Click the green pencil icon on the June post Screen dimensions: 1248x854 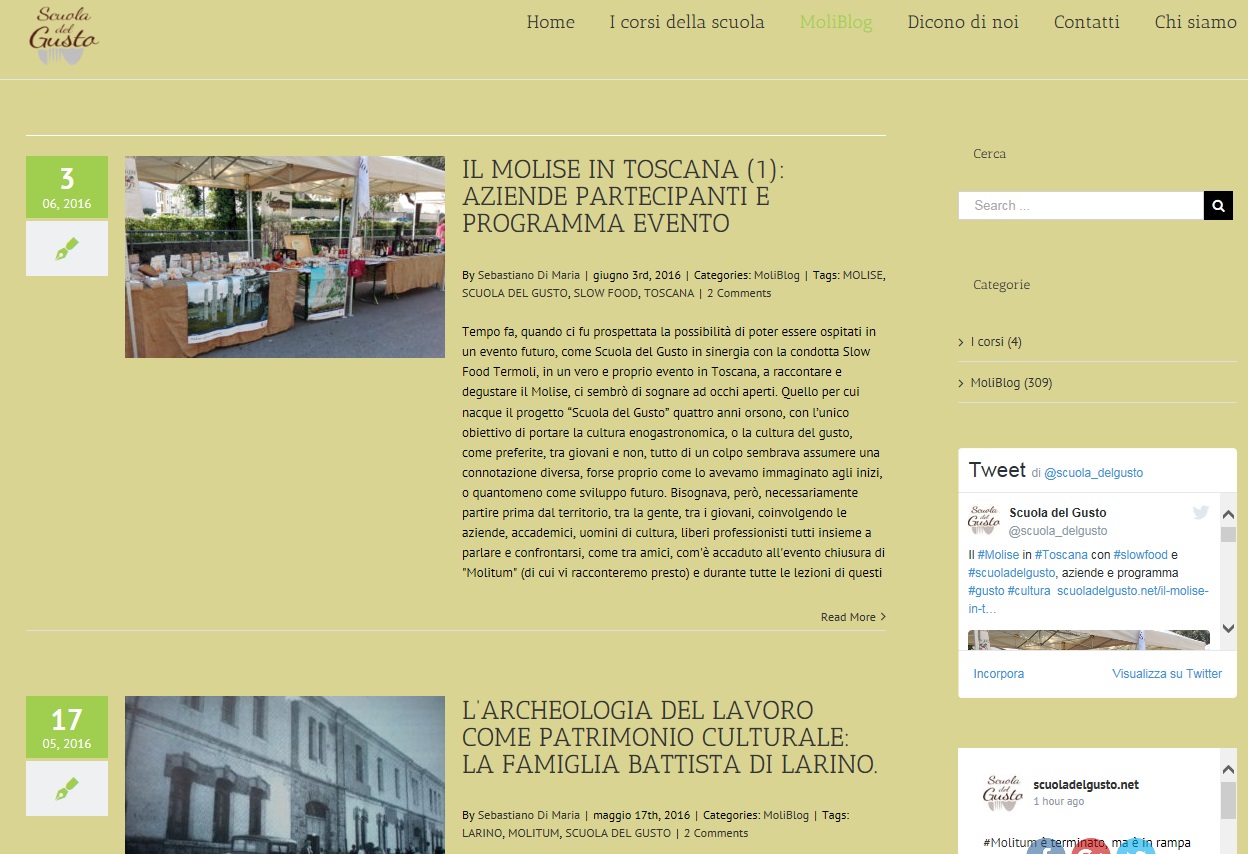pos(66,247)
